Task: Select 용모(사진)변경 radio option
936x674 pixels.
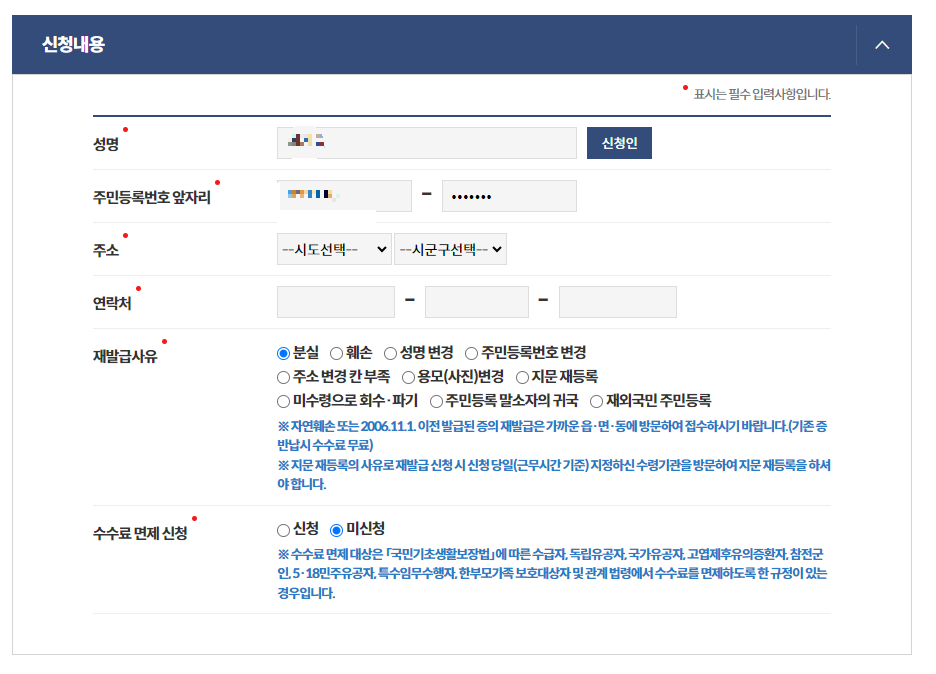Action: [x=408, y=377]
